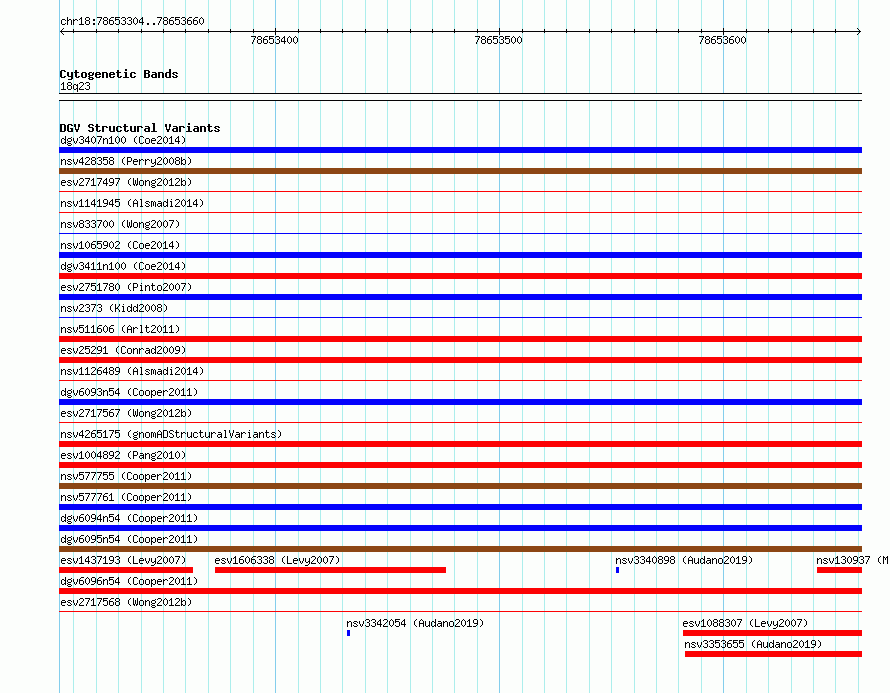The width and height of the screenshot is (890, 693).
Task: Click the red bar under nsv4265175
Action: pyautogui.click(x=460, y=444)
